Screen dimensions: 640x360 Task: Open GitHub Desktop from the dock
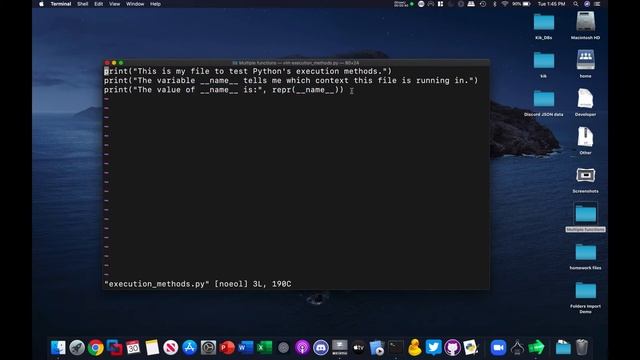[x=452, y=347]
